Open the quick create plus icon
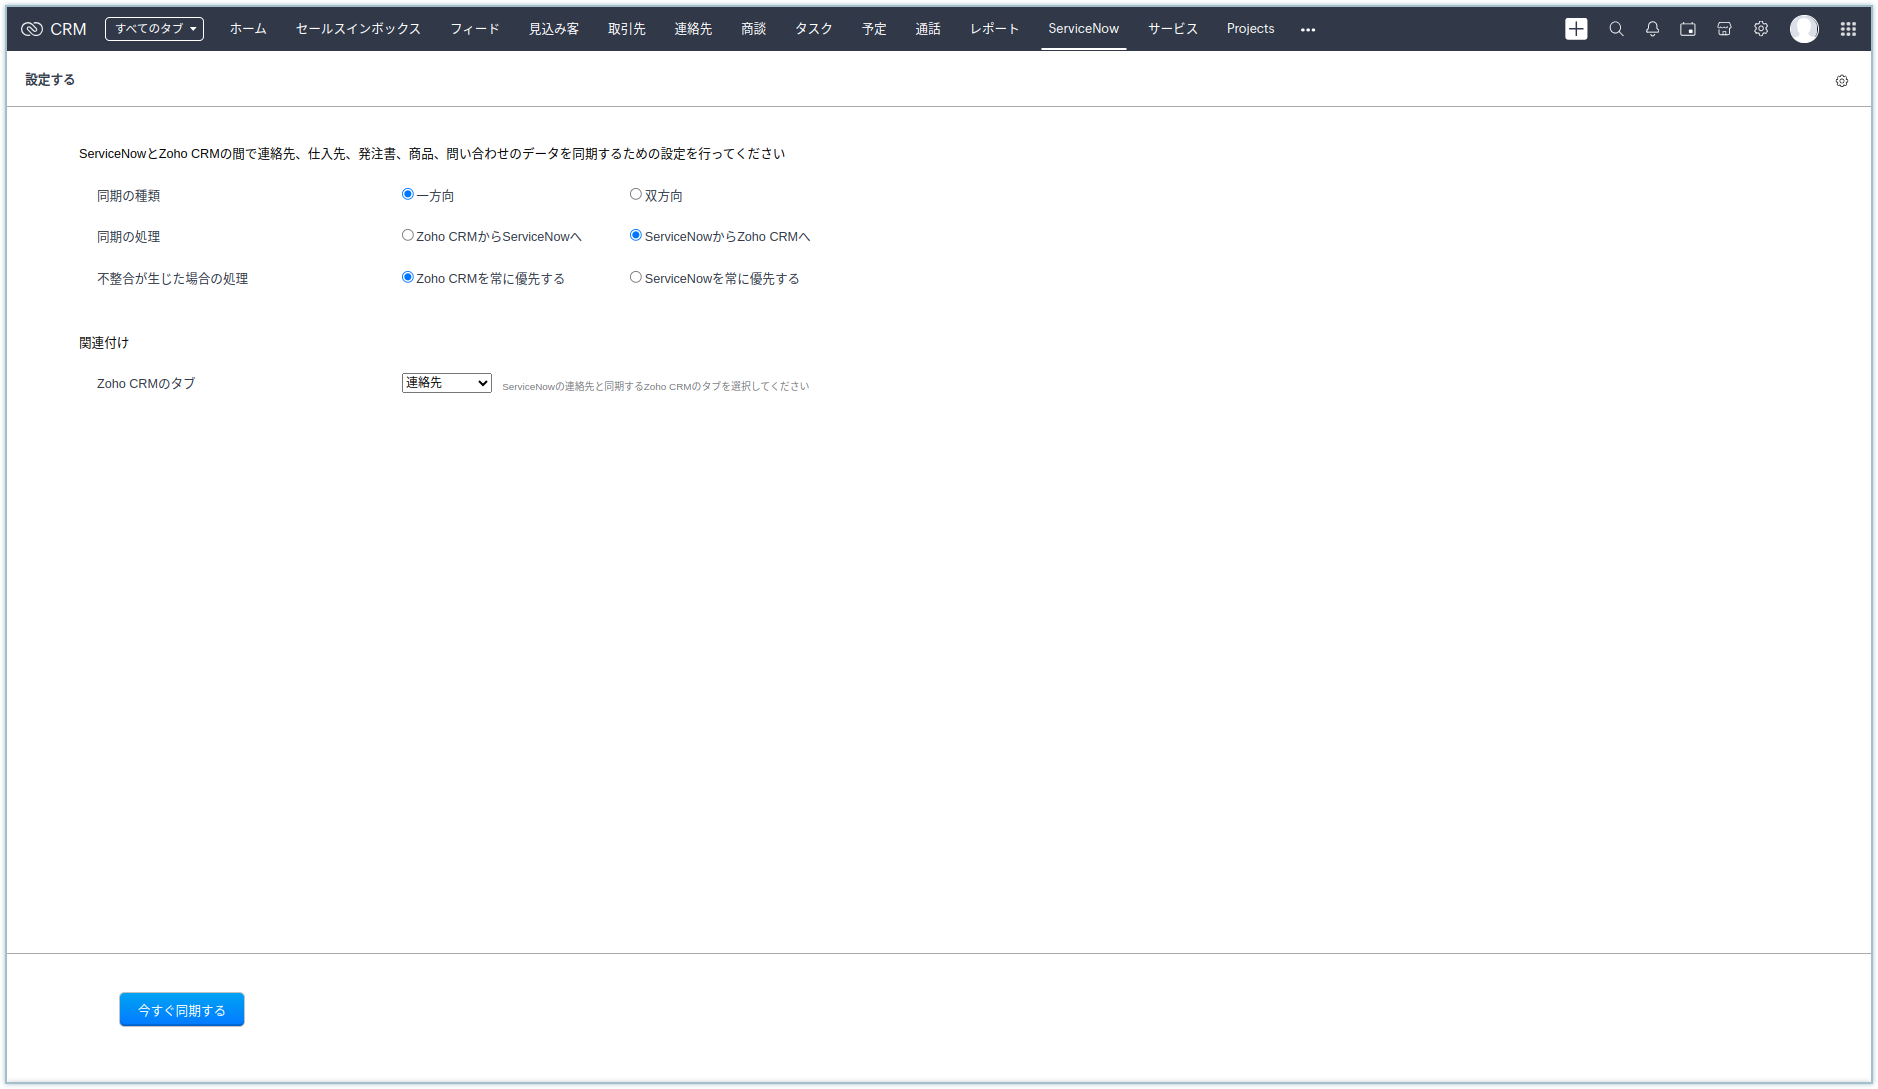The height and width of the screenshot is (1089, 1878). (1576, 29)
